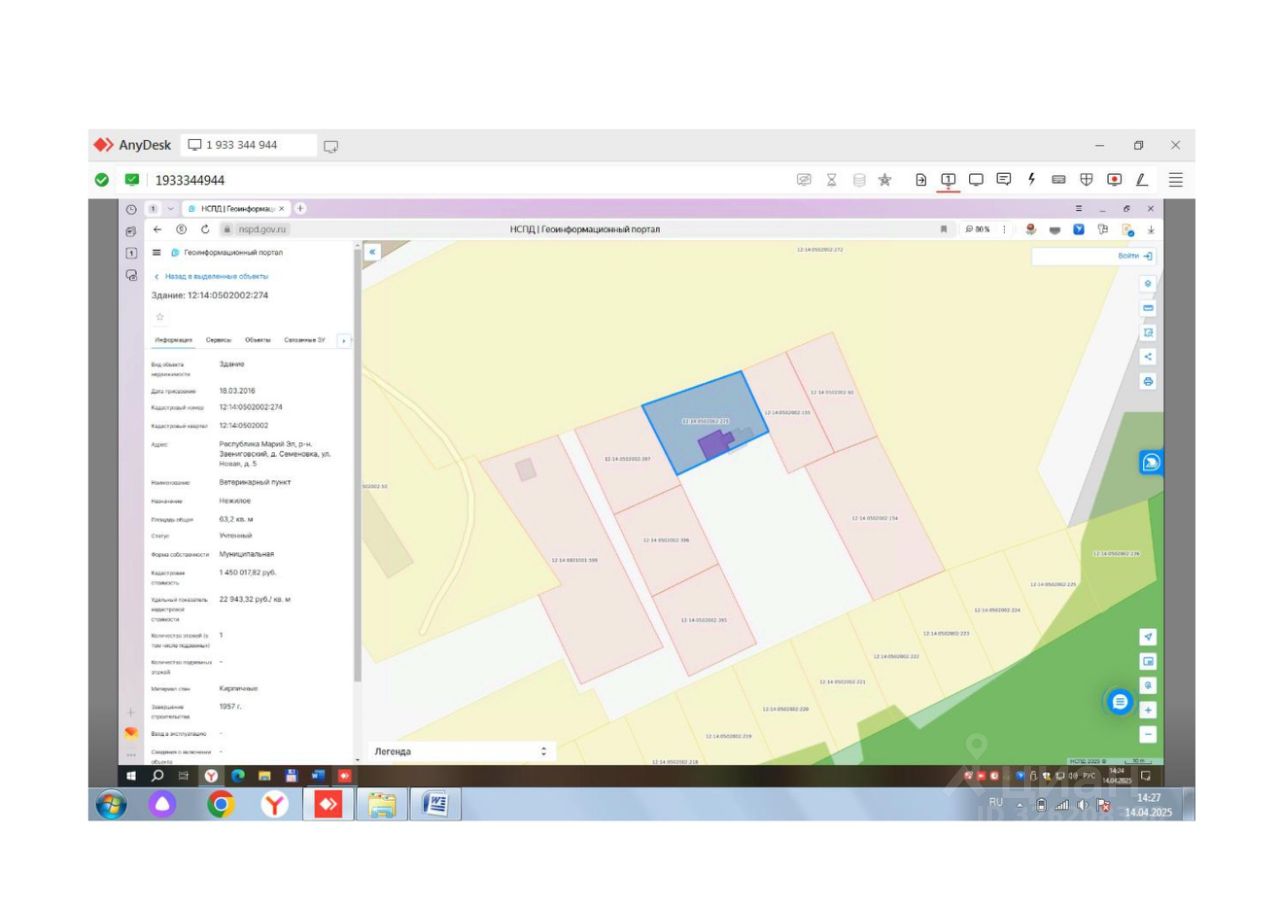Open a new browser tab with plus
The height and width of the screenshot is (904, 1280).
(300, 209)
